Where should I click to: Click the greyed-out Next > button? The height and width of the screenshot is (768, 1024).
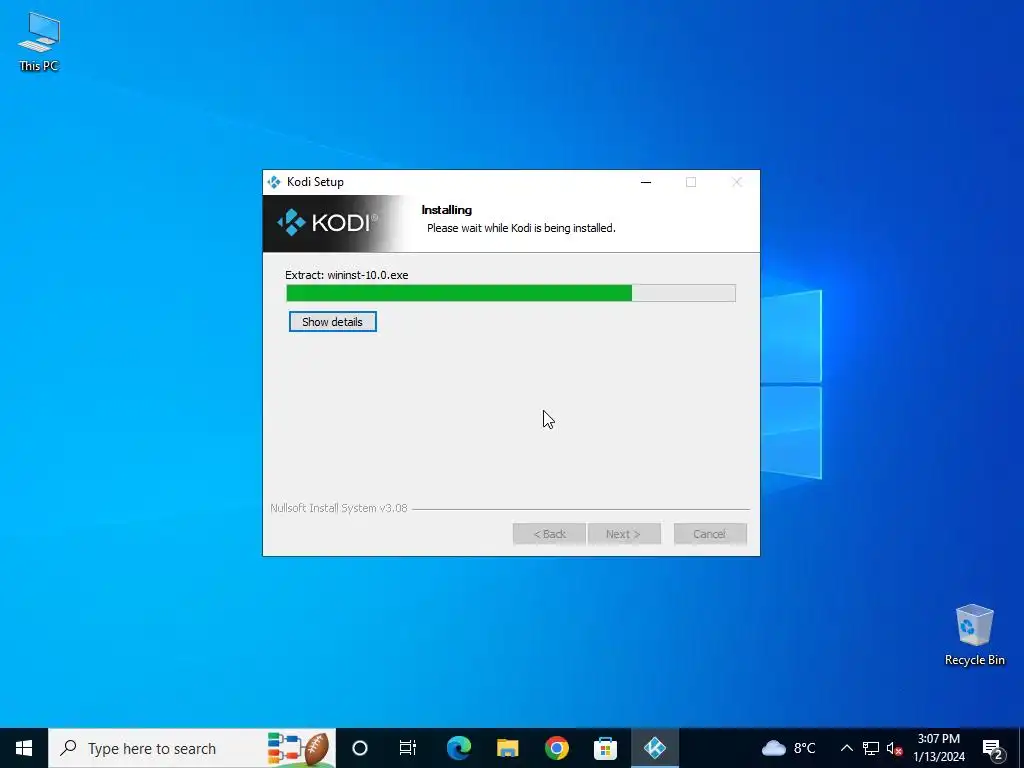624,534
